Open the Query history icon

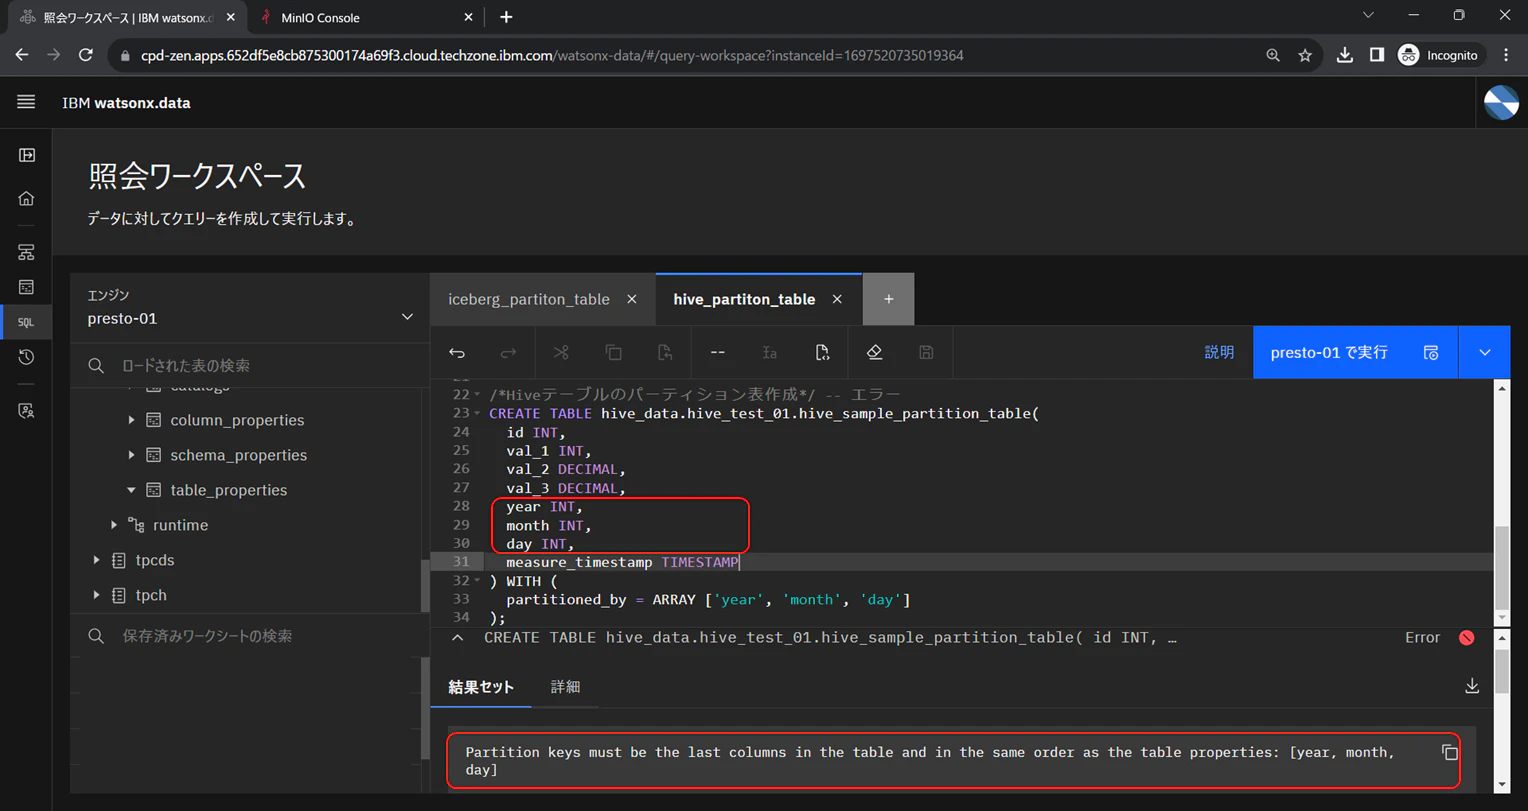click(x=27, y=357)
